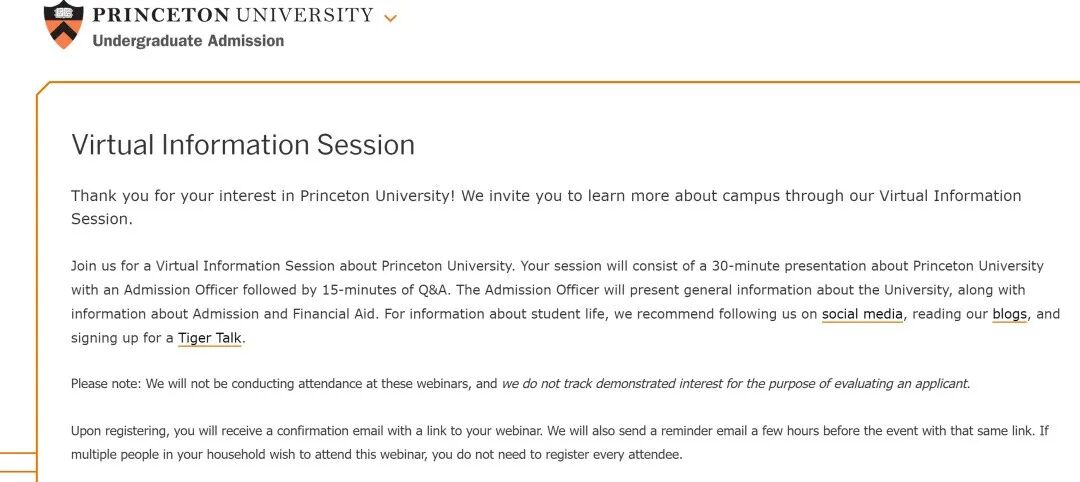Expand the orange chevron beside Princeton University

[390, 18]
